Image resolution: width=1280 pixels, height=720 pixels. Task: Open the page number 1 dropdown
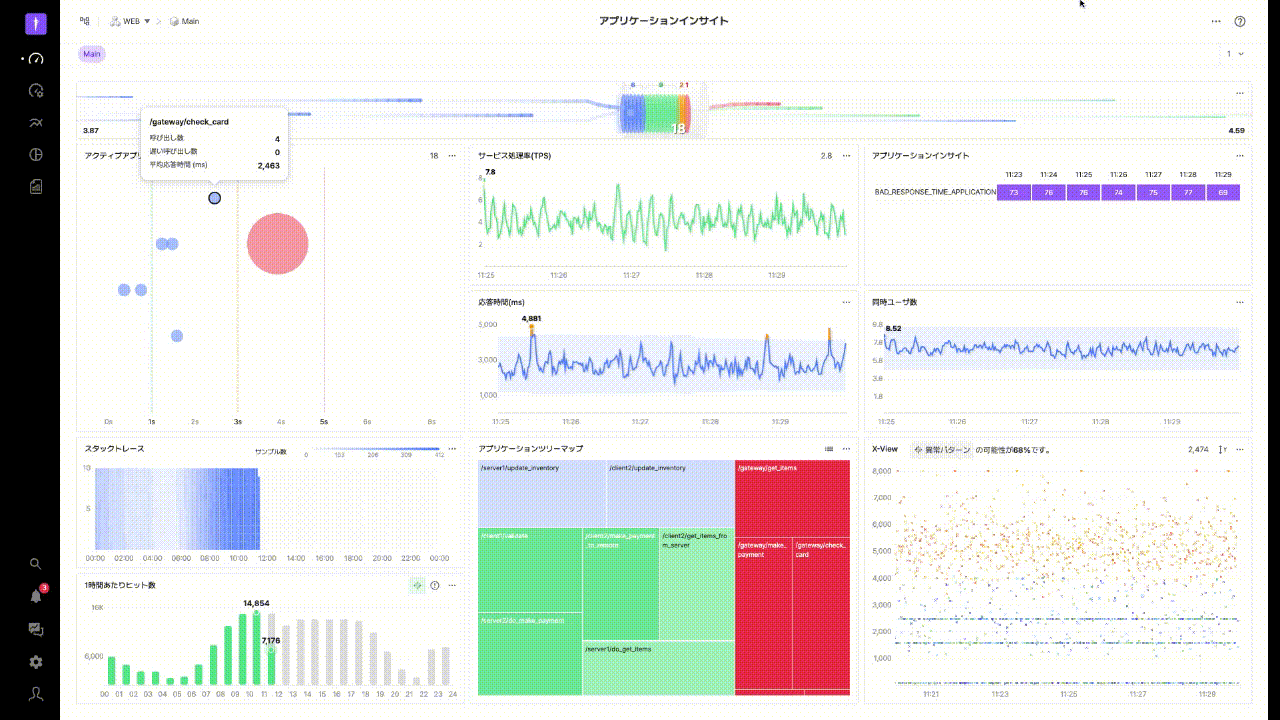tap(1235, 54)
